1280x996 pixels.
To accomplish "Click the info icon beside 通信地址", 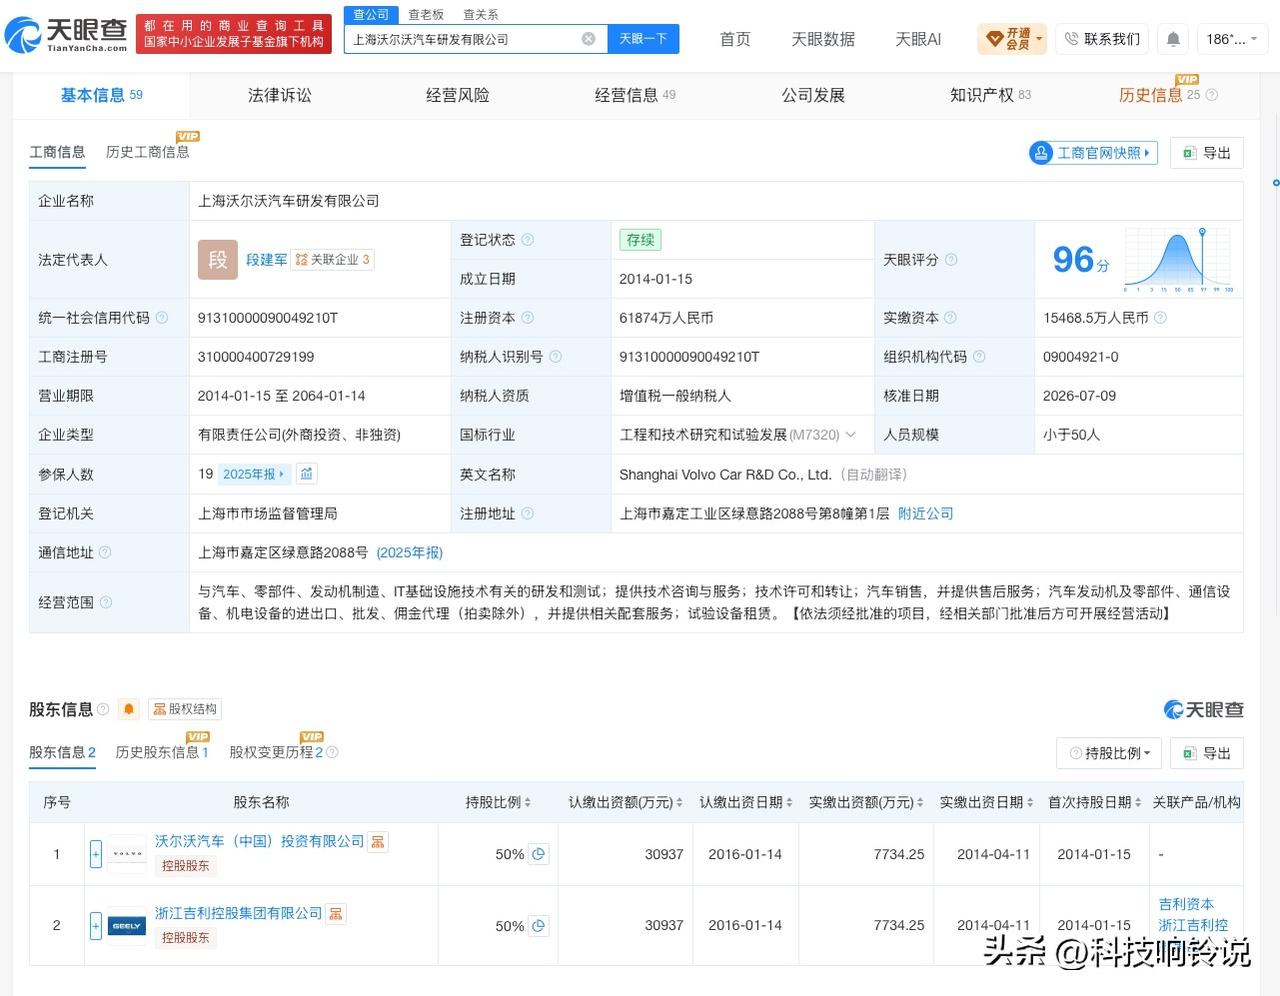I will tap(105, 553).
